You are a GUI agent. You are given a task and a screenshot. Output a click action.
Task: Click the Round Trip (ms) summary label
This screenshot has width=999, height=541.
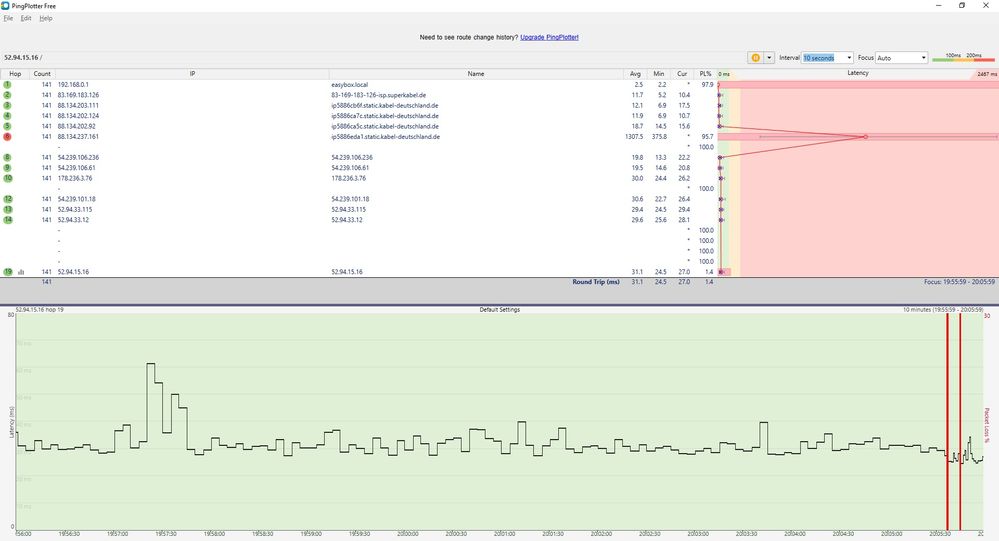pos(596,282)
